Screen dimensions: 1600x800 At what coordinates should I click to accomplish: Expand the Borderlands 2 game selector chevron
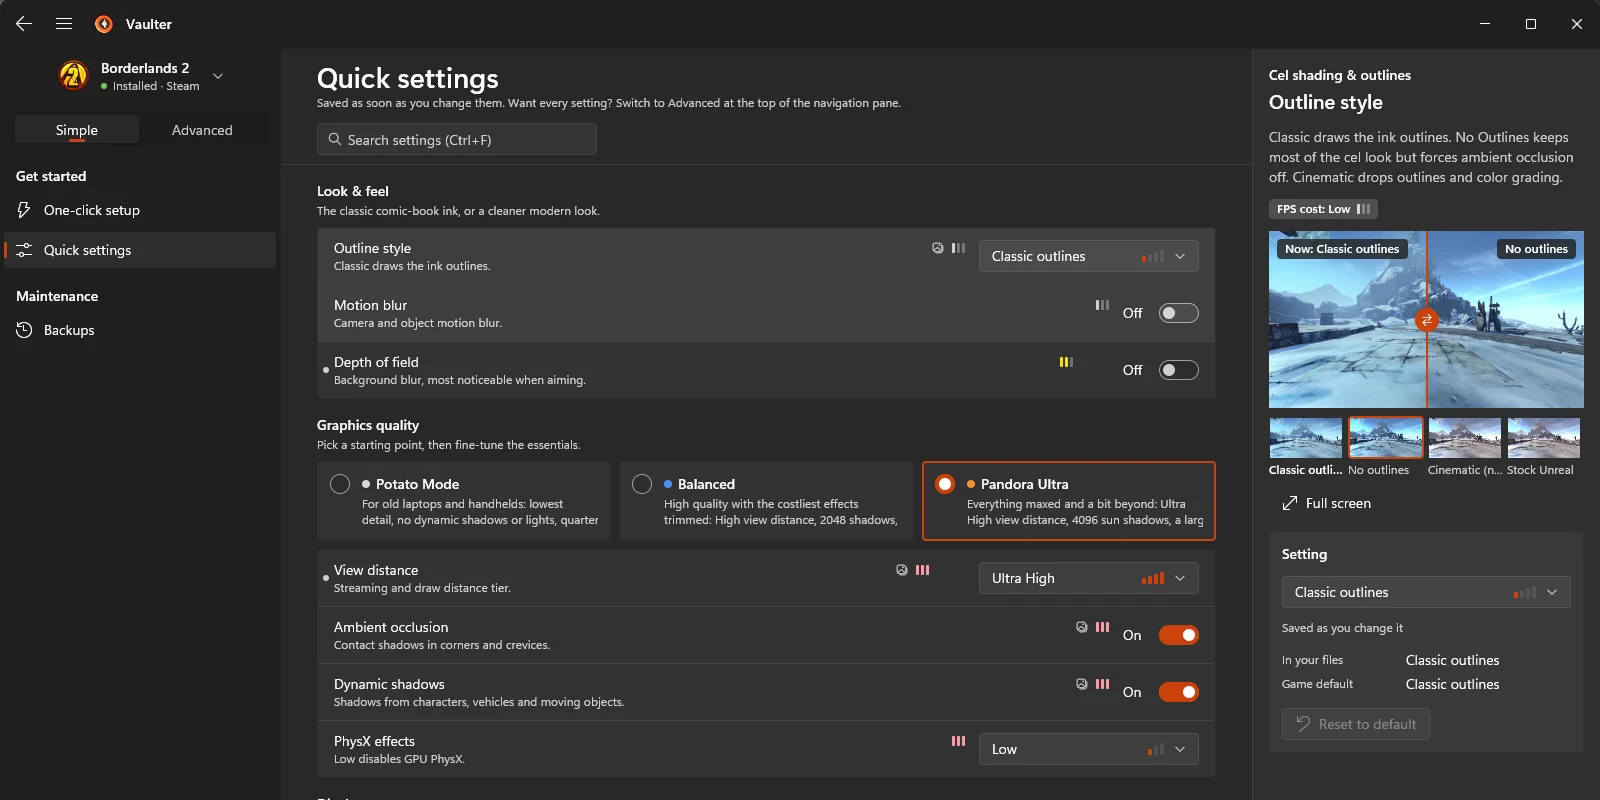(218, 76)
